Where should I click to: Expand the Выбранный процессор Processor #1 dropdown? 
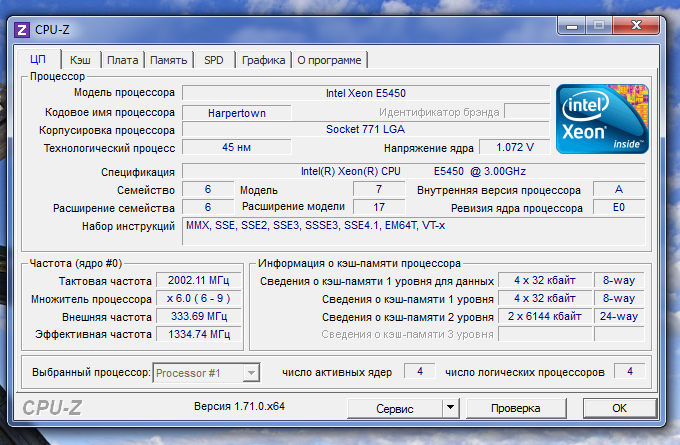pyautogui.click(x=251, y=373)
